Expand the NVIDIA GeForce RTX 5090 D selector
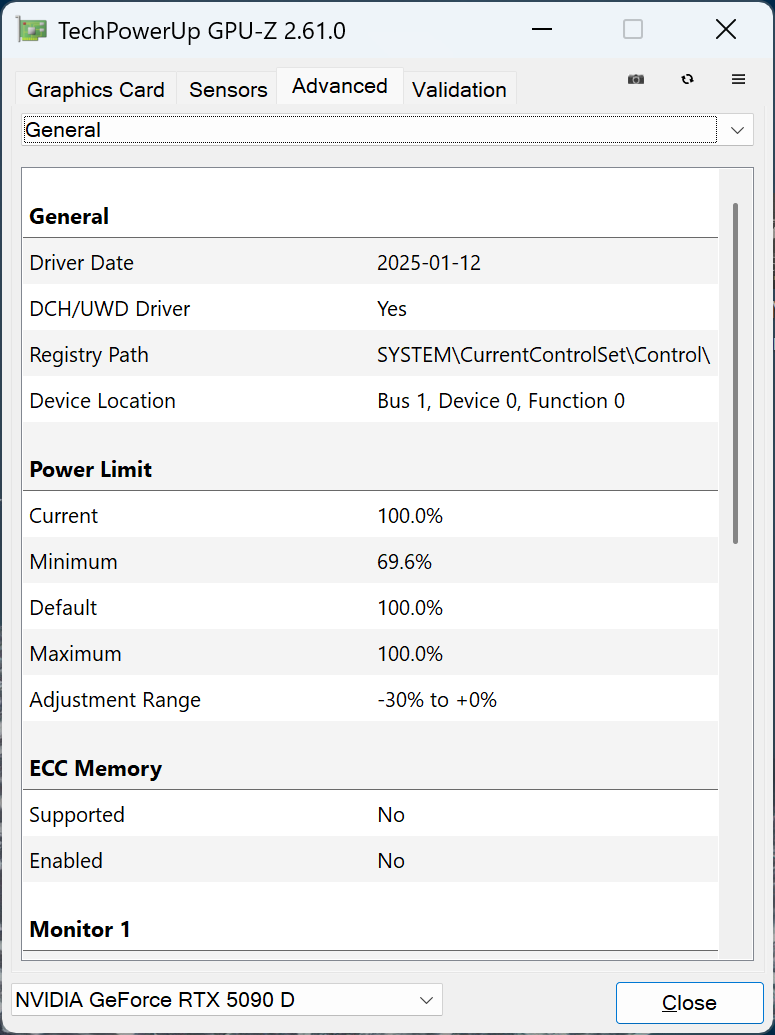Viewport: 775px width, 1035px height. (x=227, y=1000)
